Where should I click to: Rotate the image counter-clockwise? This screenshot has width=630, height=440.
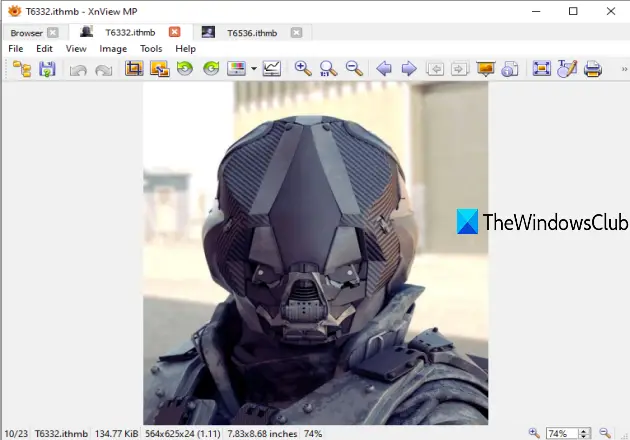coord(185,69)
